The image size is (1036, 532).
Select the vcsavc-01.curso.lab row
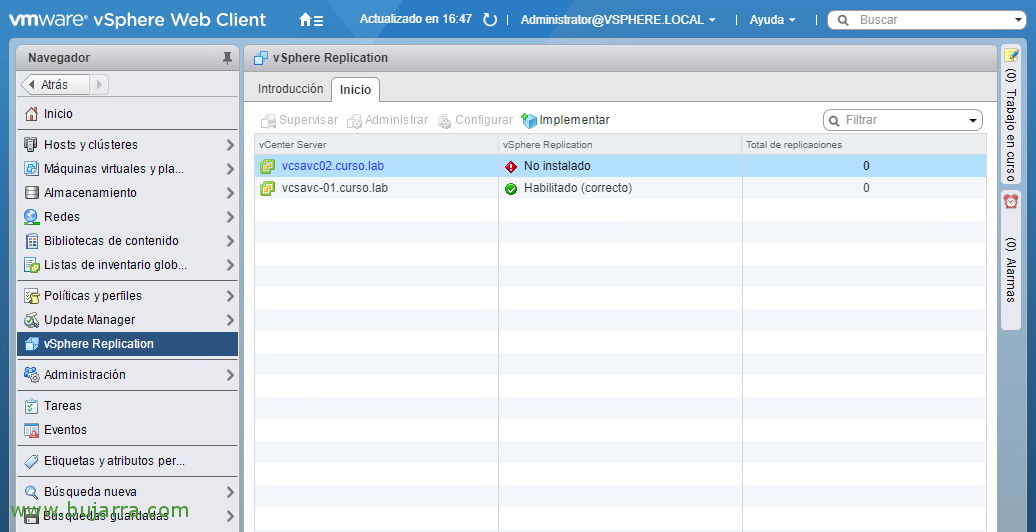(620, 188)
